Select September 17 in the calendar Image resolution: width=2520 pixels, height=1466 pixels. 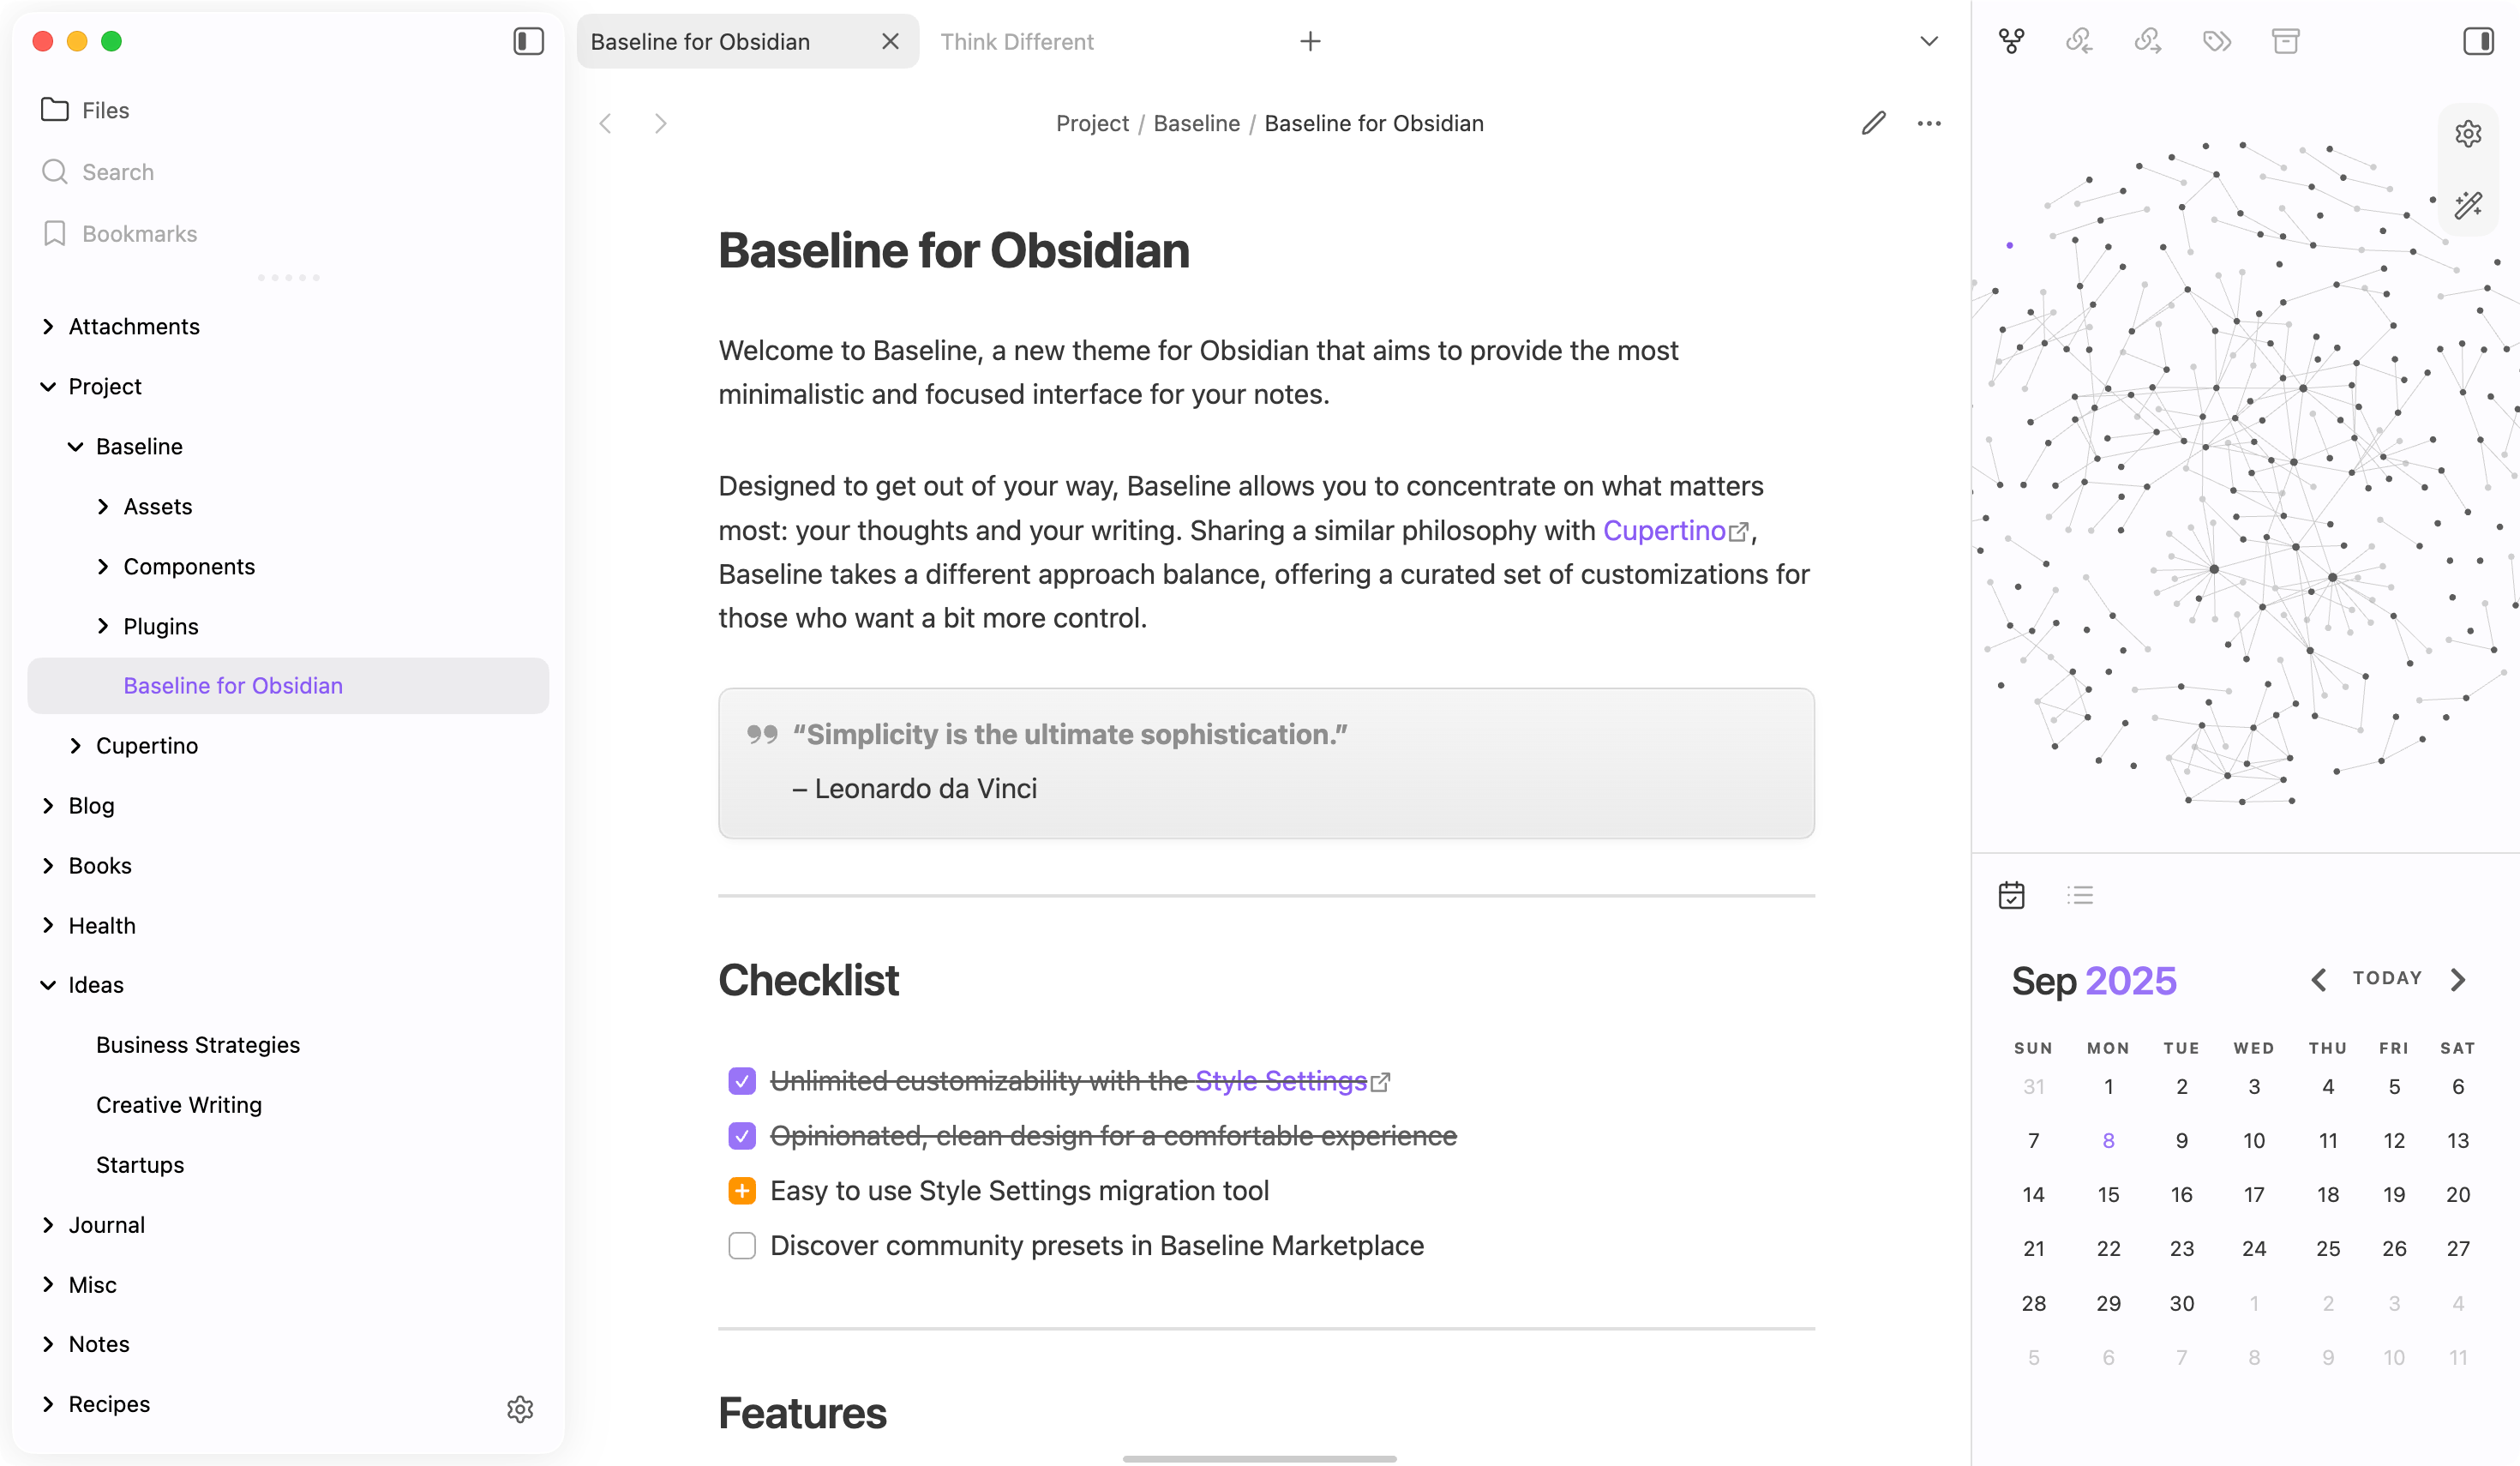click(x=2254, y=1194)
